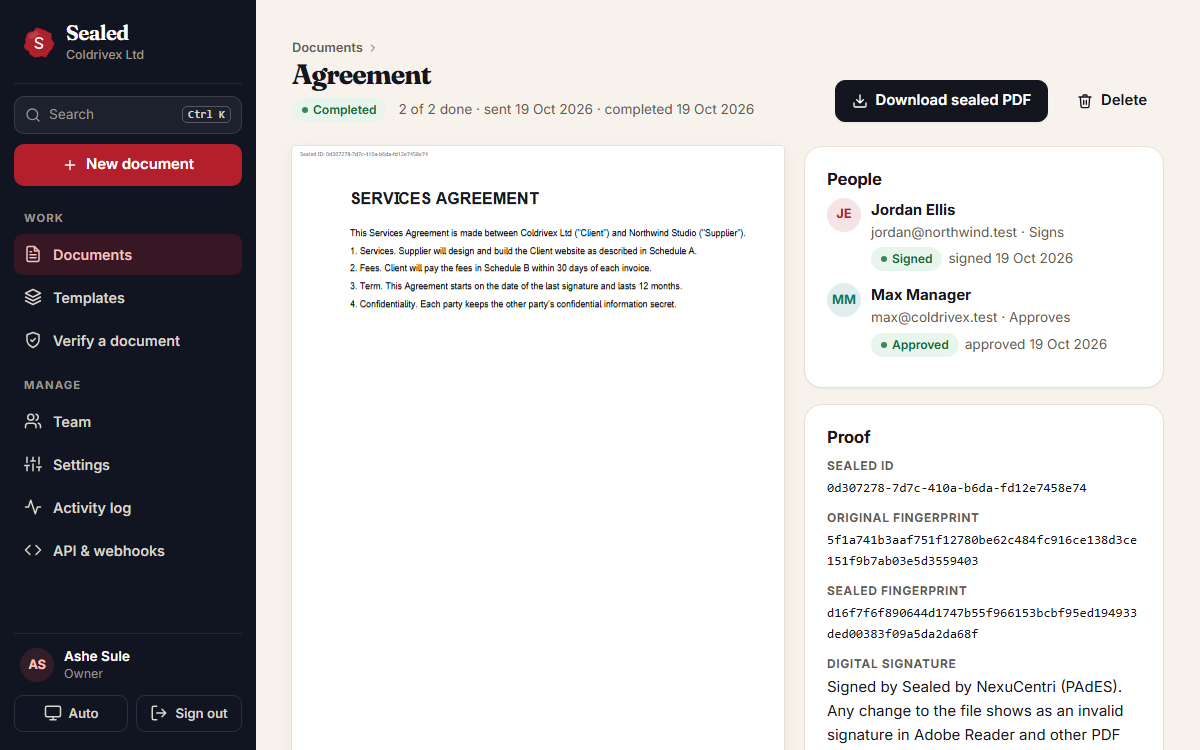
Task: Click the DIGITAL SIGNATURE label
Action: 891,664
